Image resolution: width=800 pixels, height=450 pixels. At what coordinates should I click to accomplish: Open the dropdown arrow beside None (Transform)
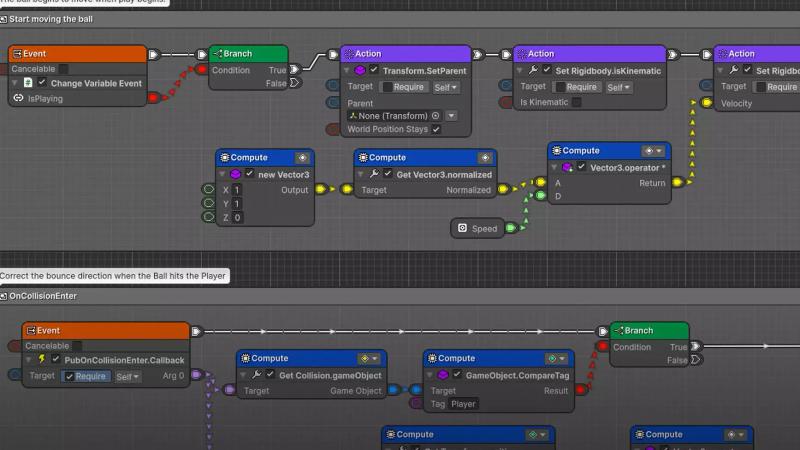point(451,116)
